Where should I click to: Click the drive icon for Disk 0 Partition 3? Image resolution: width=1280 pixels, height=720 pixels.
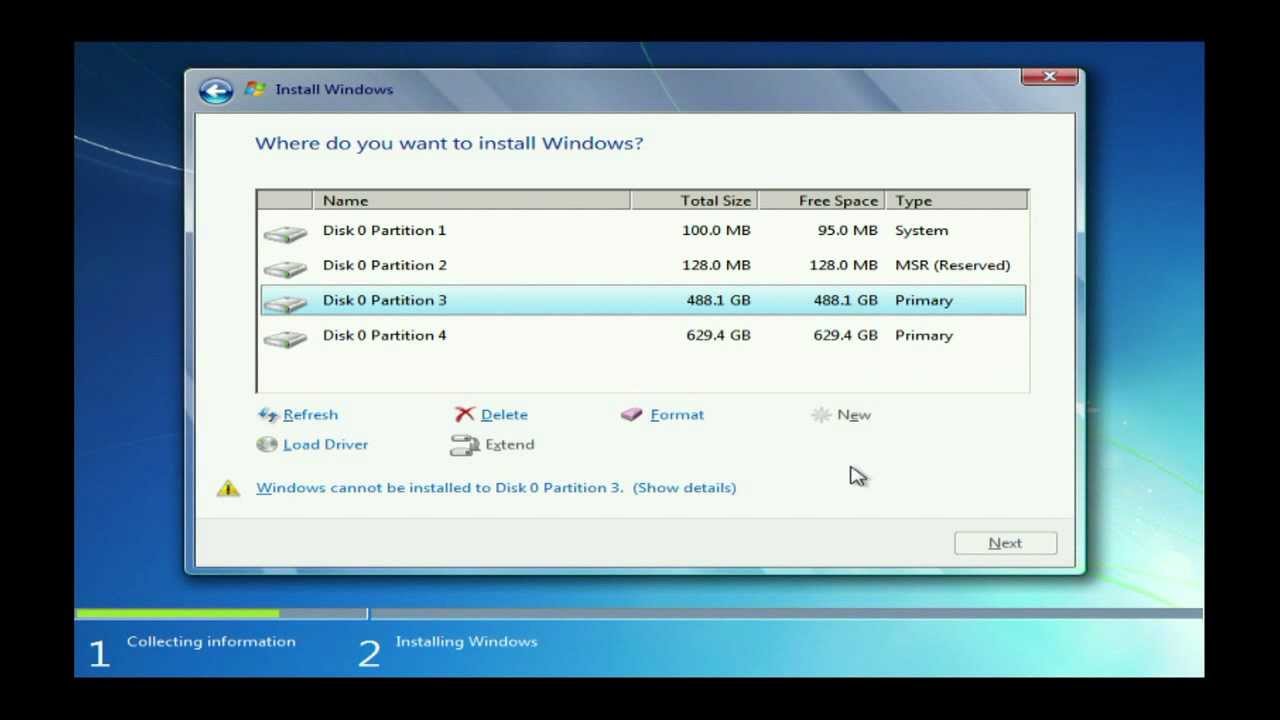(x=285, y=304)
